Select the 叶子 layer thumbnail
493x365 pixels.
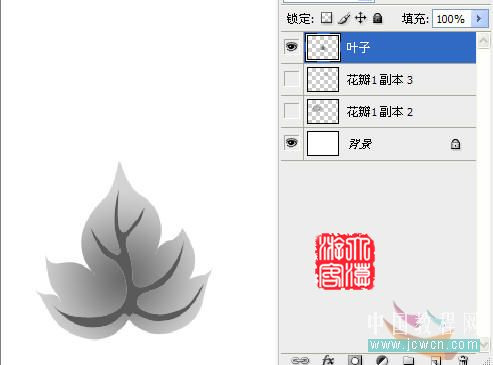tap(323, 47)
